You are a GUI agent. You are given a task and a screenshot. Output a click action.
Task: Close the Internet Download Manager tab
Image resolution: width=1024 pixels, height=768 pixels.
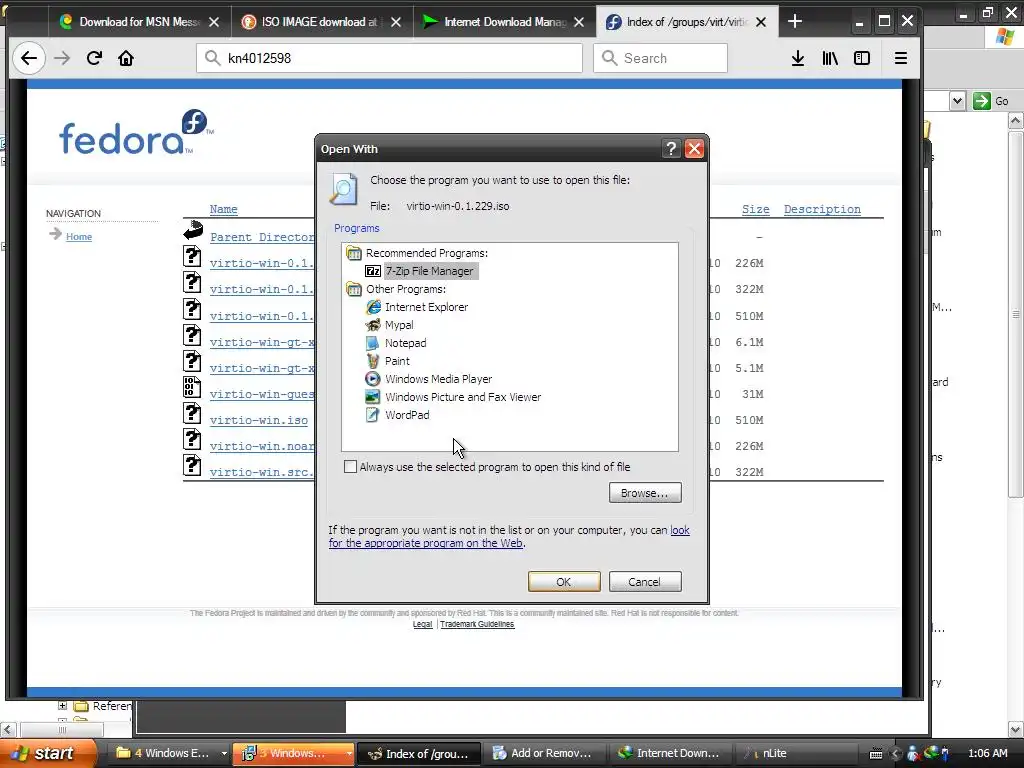[x=579, y=22]
